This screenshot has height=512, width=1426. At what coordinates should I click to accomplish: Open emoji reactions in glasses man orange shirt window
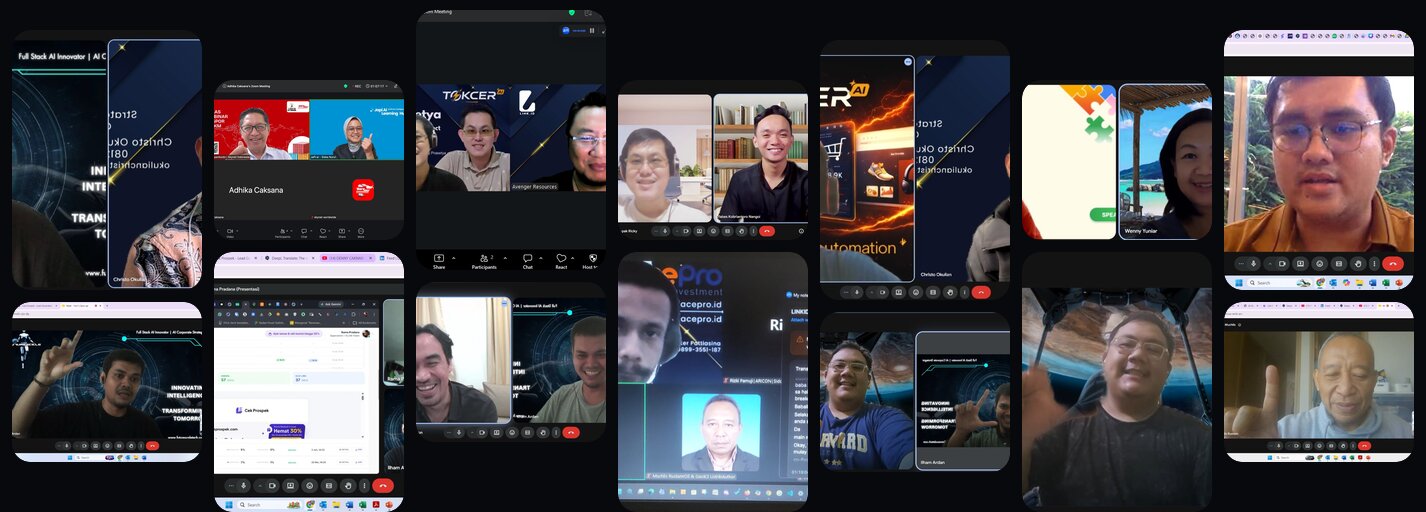click(1320, 264)
